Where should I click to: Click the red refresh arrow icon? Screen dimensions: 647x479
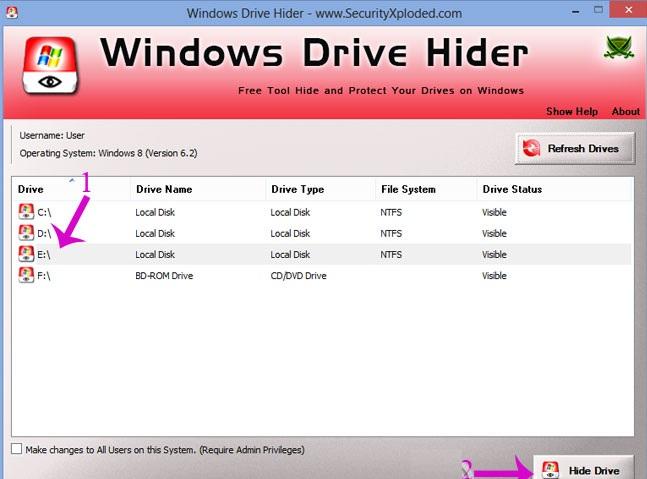click(531, 148)
